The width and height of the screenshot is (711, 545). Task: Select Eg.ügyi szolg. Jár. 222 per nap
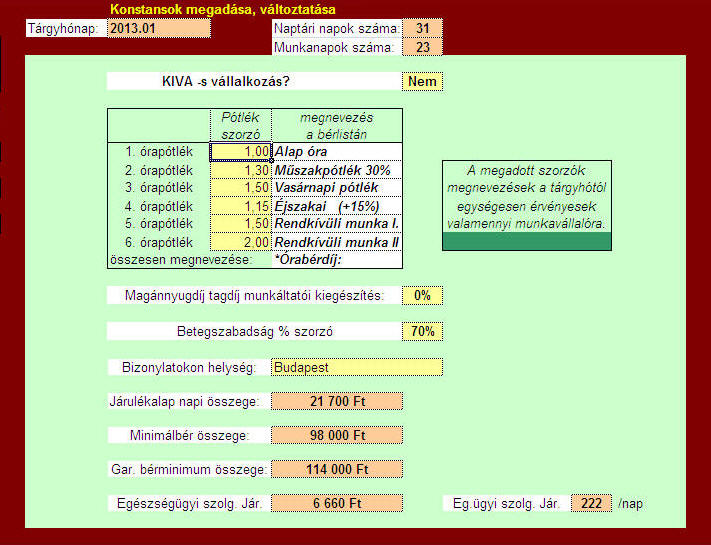[591, 503]
